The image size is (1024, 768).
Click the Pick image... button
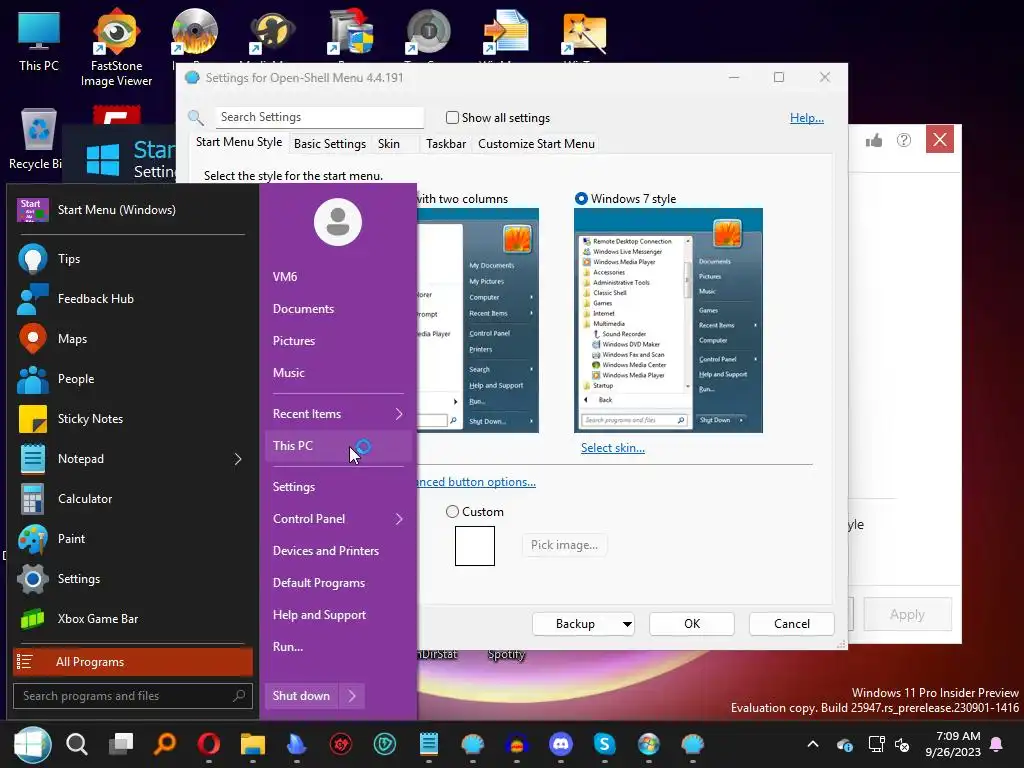click(564, 545)
